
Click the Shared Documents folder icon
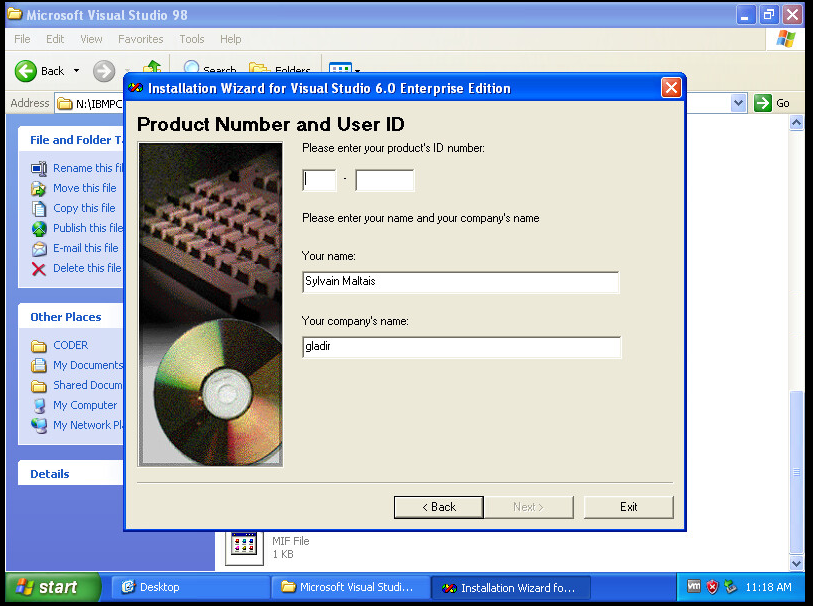[39, 386]
